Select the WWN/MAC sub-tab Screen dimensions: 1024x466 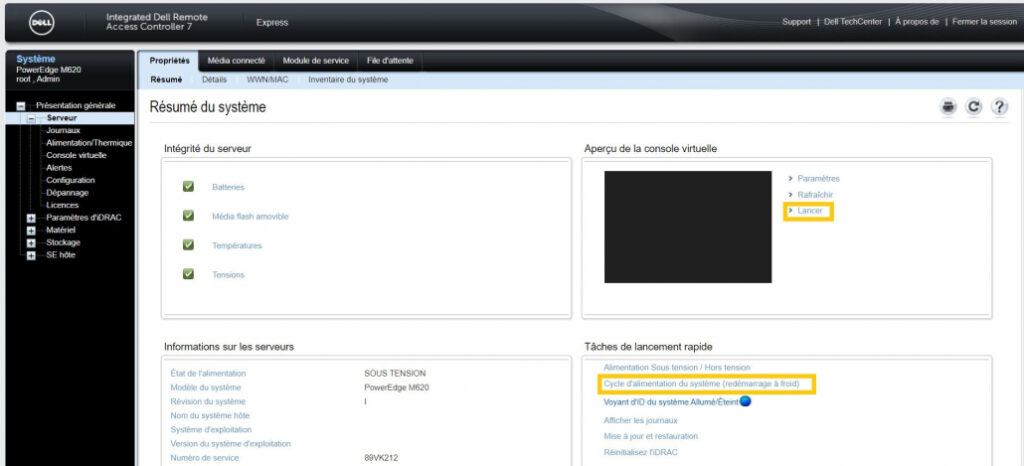[x=267, y=80]
